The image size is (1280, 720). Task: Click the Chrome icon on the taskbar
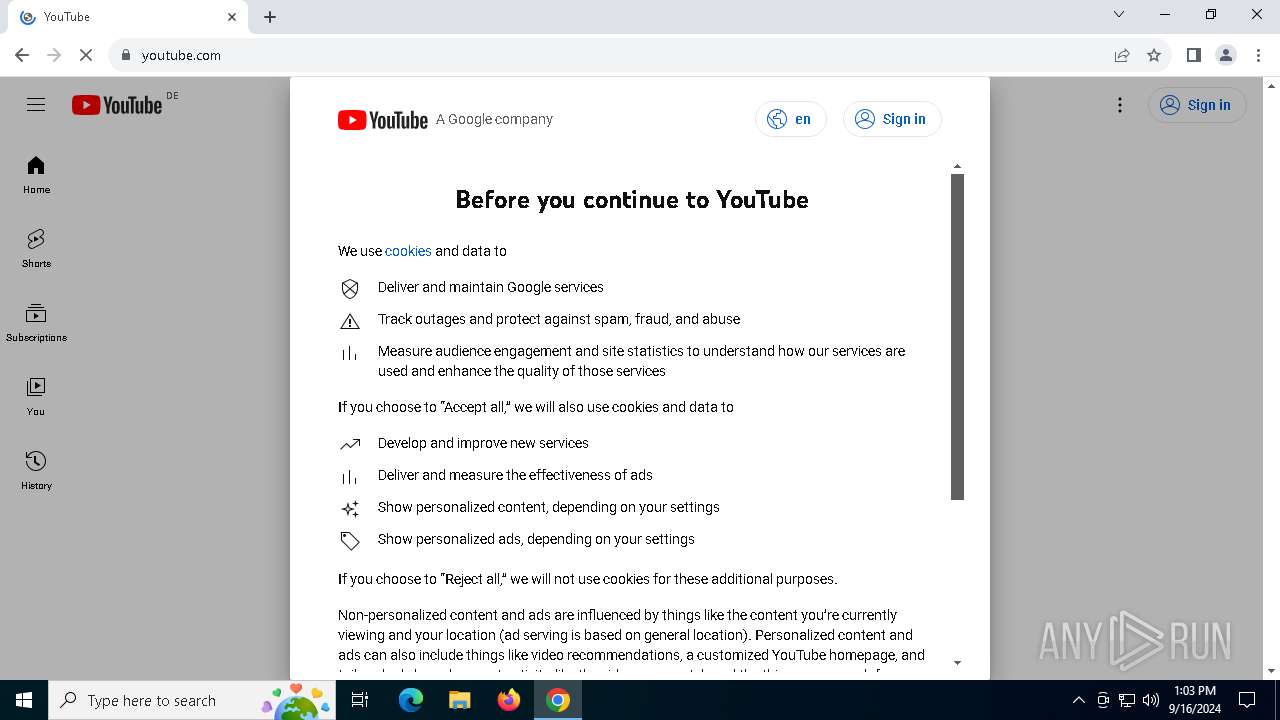[x=558, y=700]
